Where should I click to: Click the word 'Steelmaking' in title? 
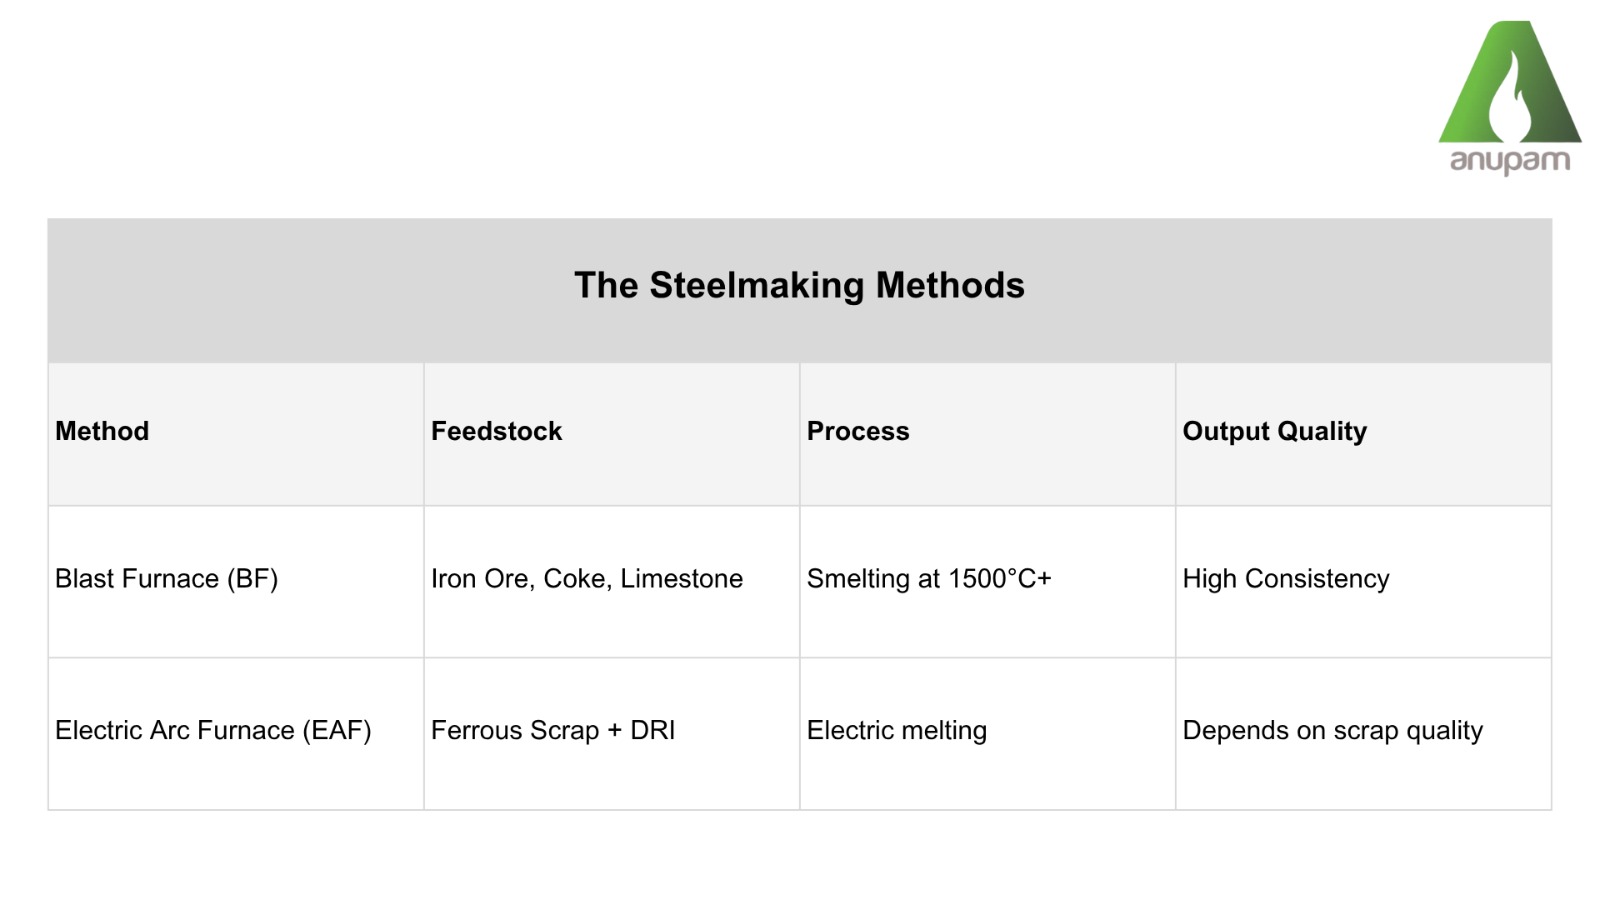756,286
